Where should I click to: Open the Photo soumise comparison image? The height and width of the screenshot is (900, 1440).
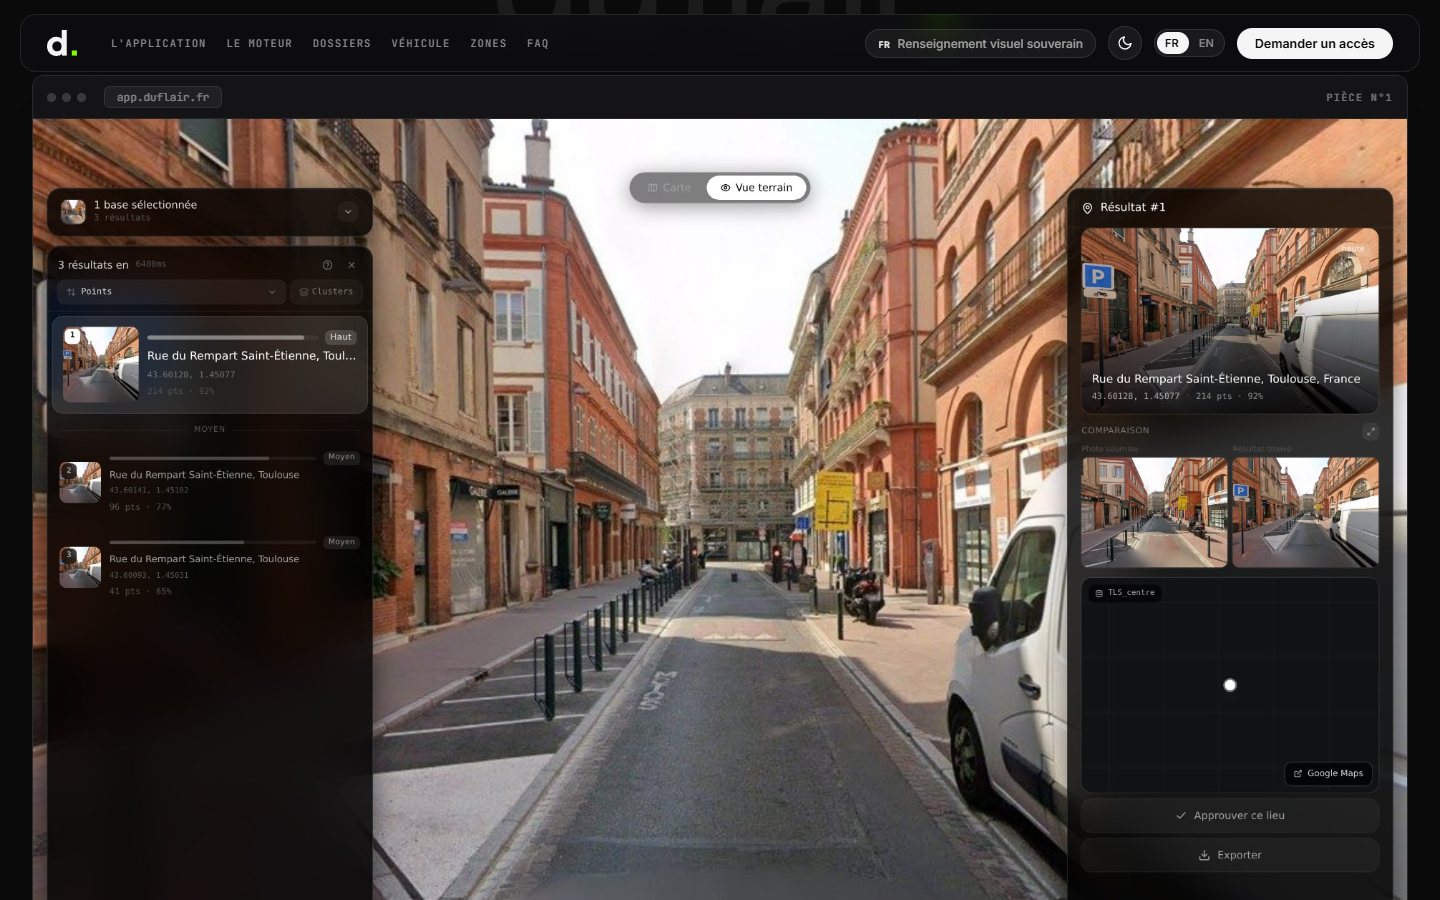pyautogui.click(x=1154, y=512)
